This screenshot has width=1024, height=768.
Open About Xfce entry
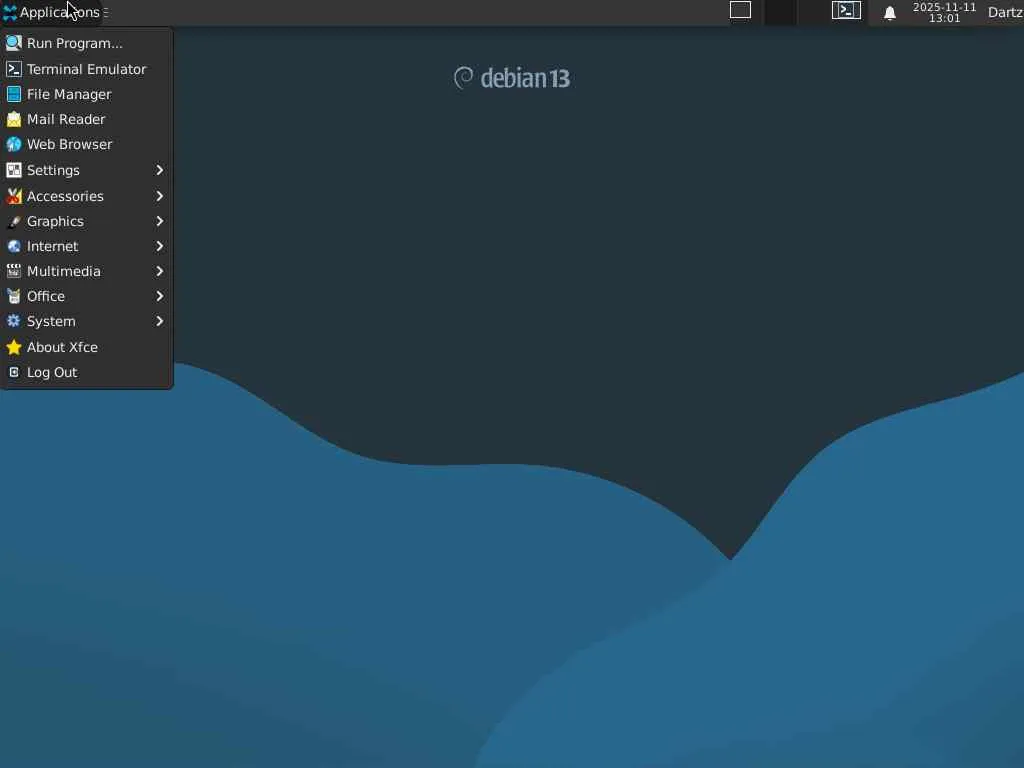click(86, 347)
